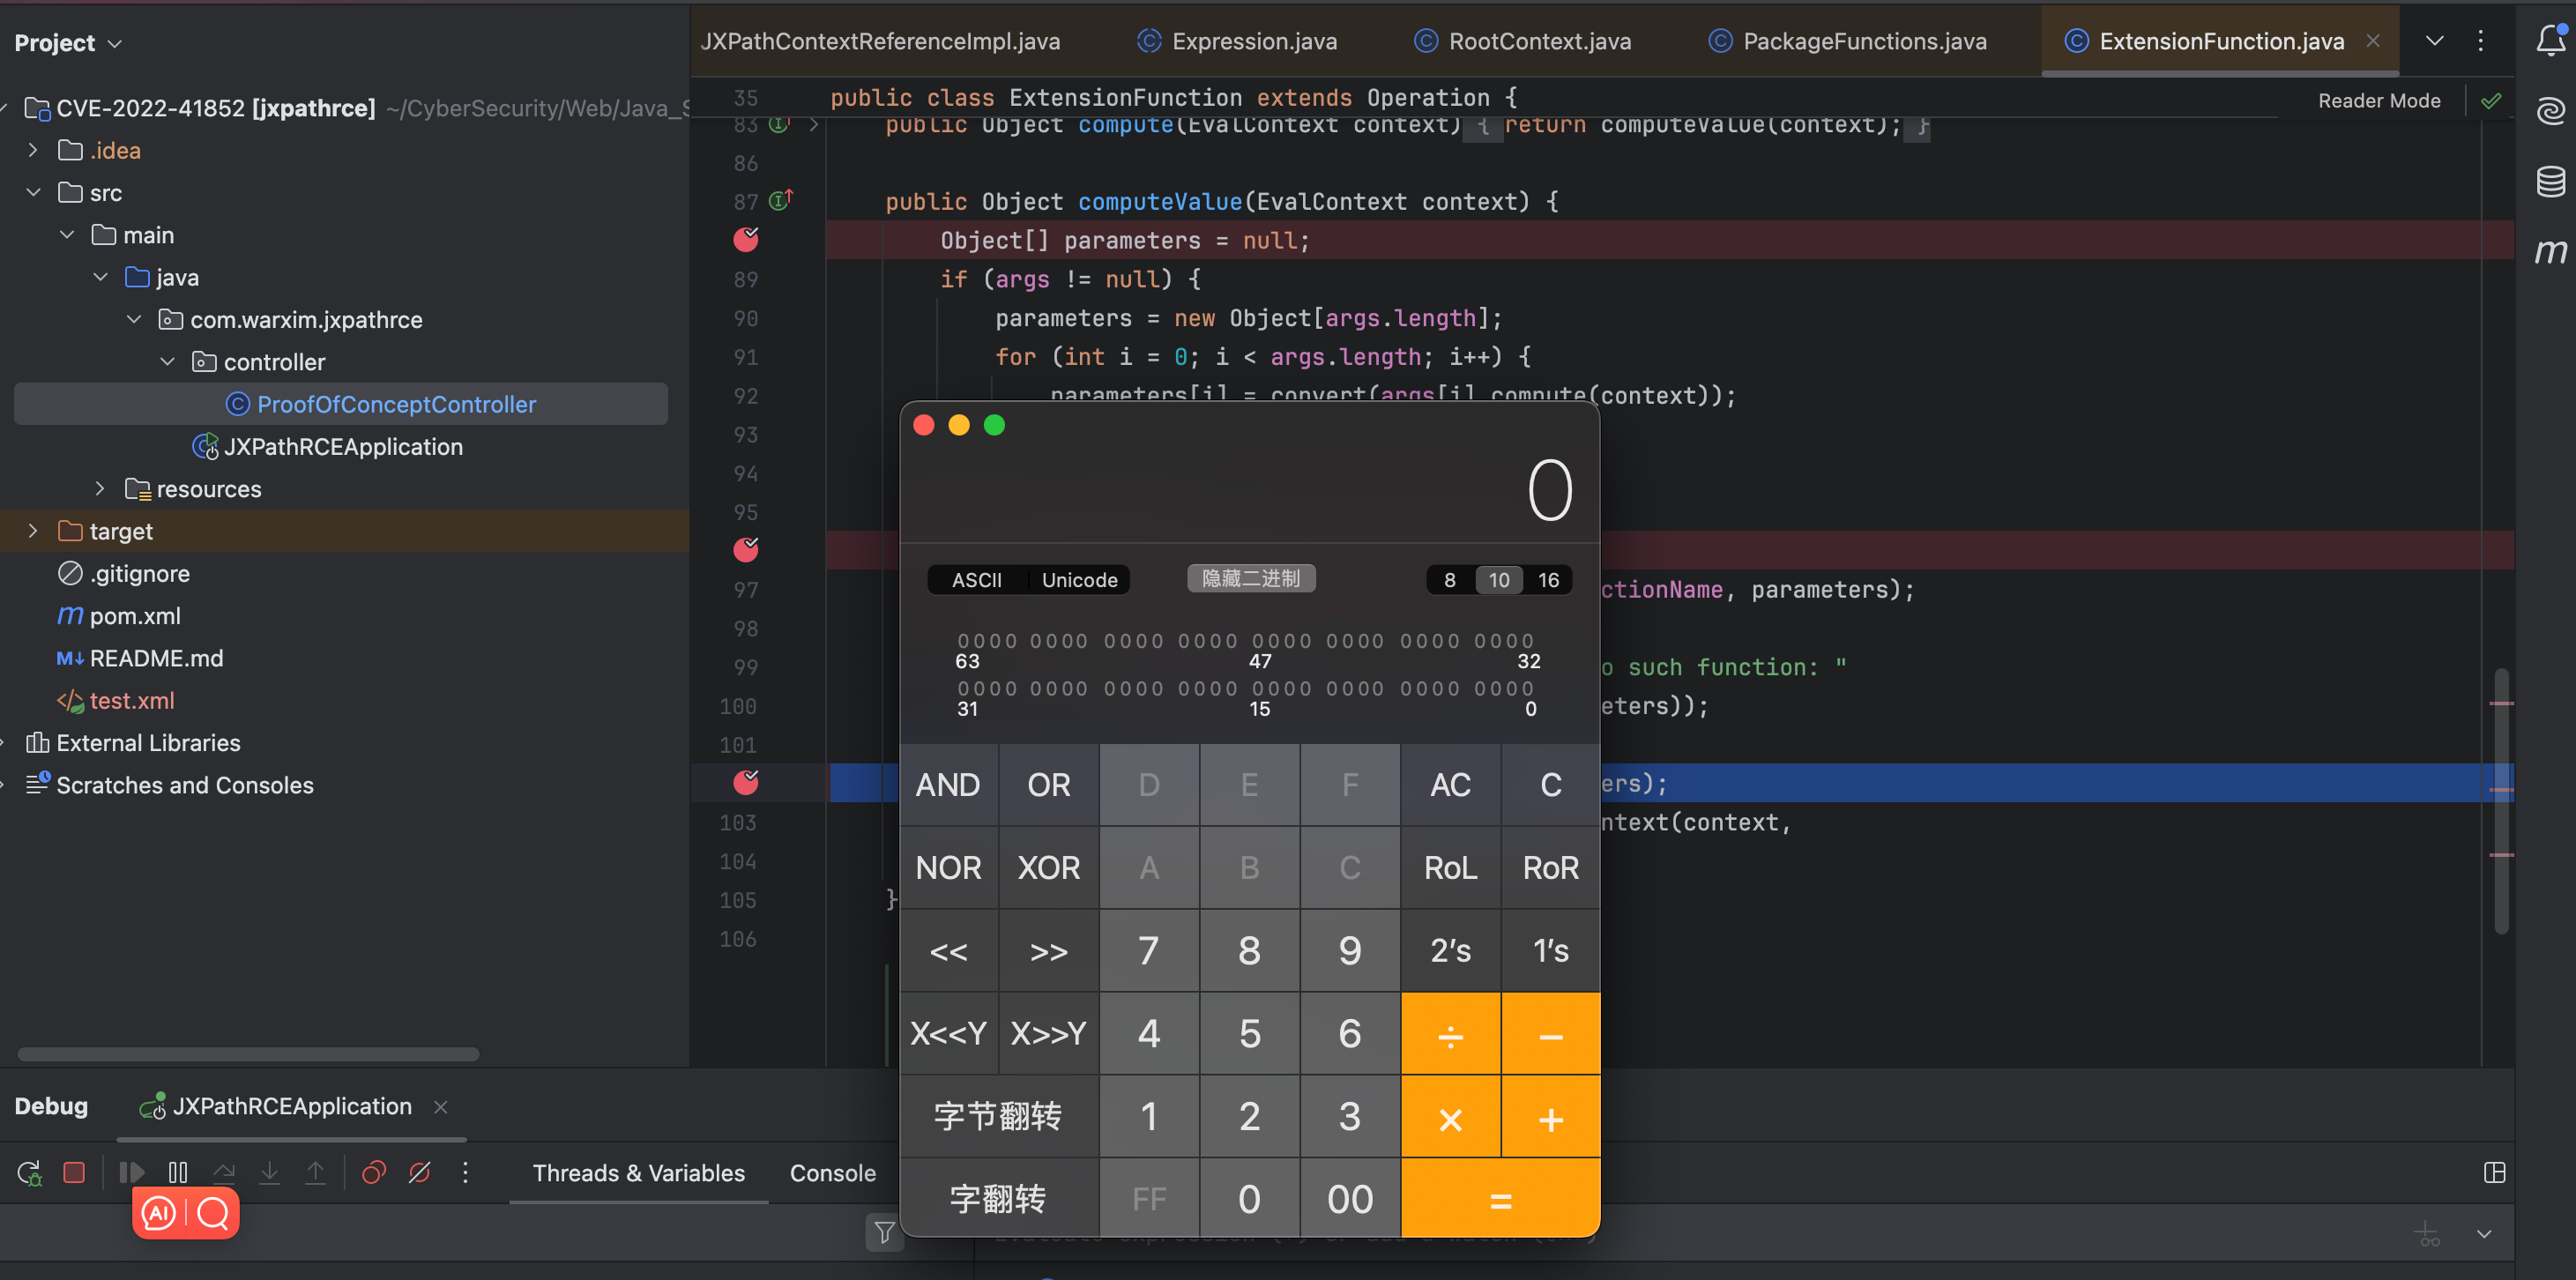Click the Pause Program debug icon
Screen dimensions: 2576x1280
point(178,1172)
